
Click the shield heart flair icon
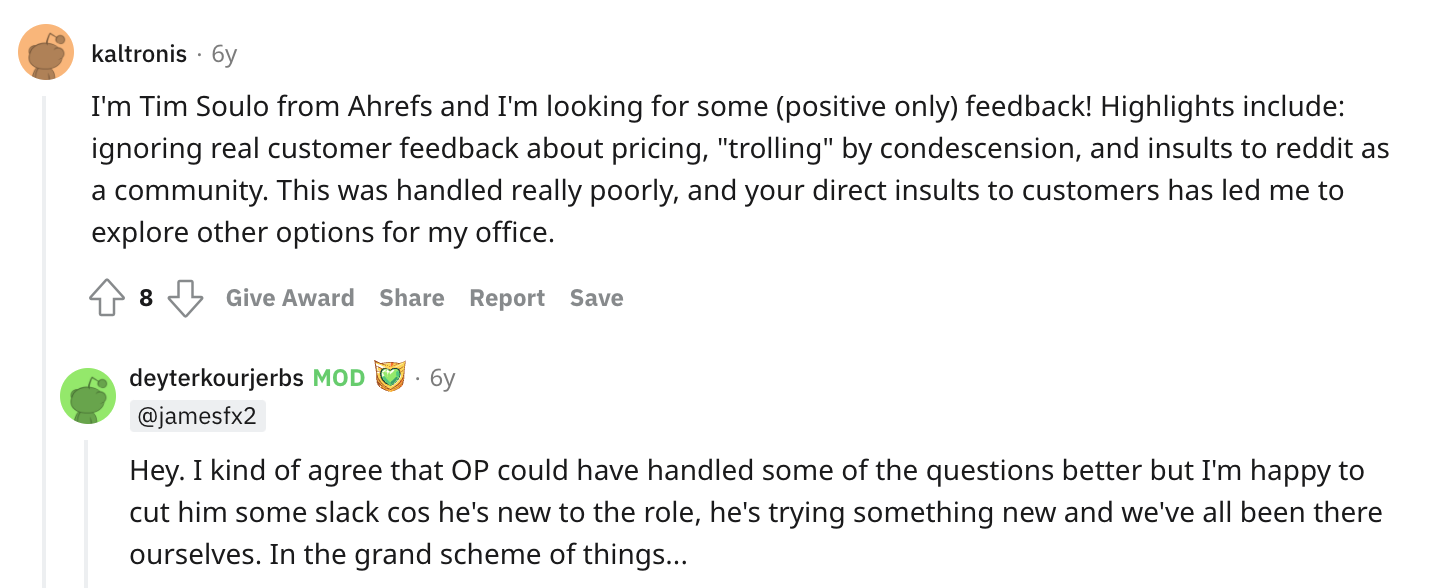click(389, 377)
